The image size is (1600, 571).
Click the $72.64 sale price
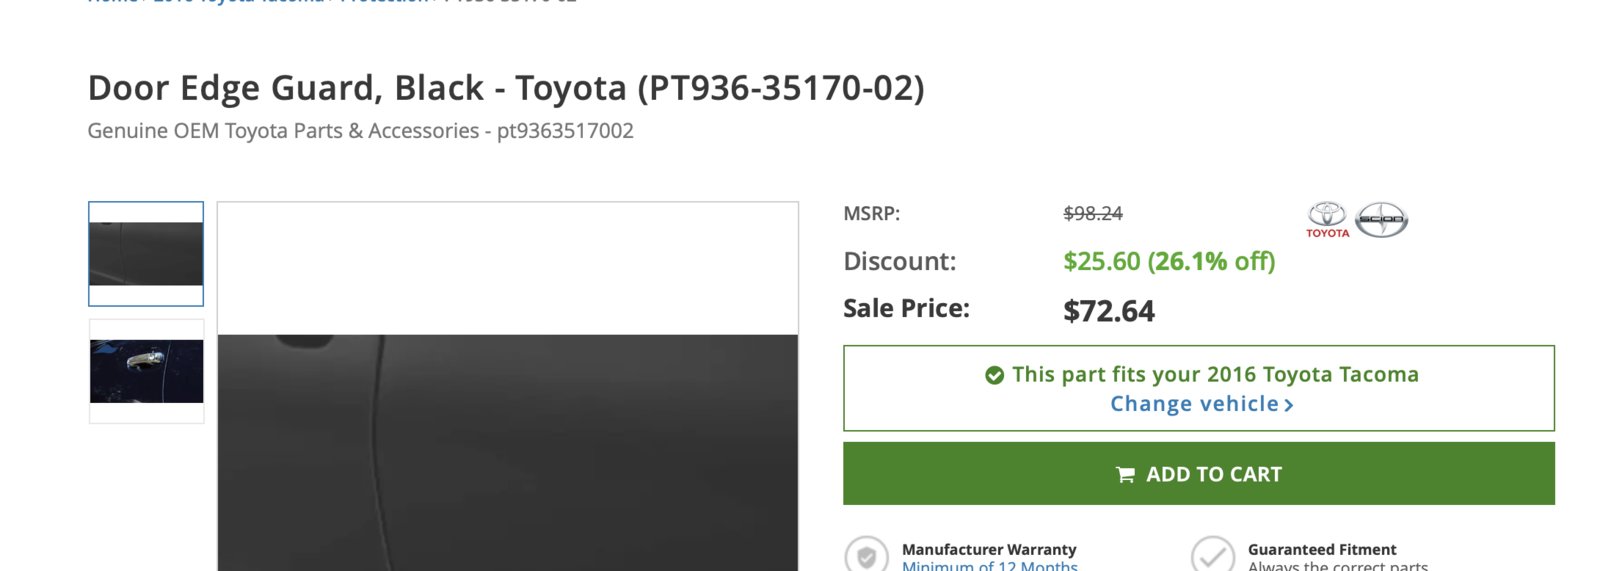1109,311
